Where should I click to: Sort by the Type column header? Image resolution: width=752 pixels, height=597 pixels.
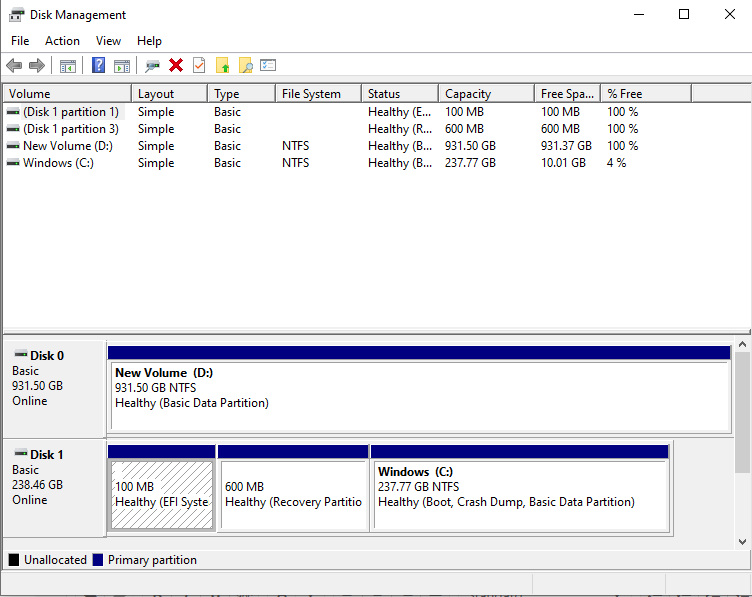(x=242, y=94)
